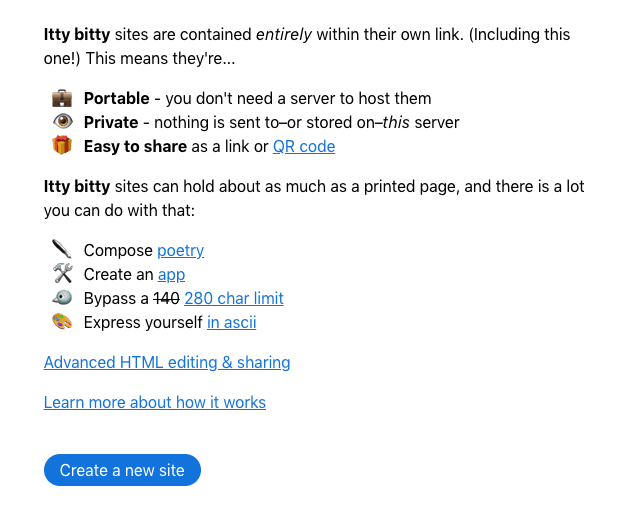Click the Create a new site button
The height and width of the screenshot is (512, 626).
[x=122, y=470]
